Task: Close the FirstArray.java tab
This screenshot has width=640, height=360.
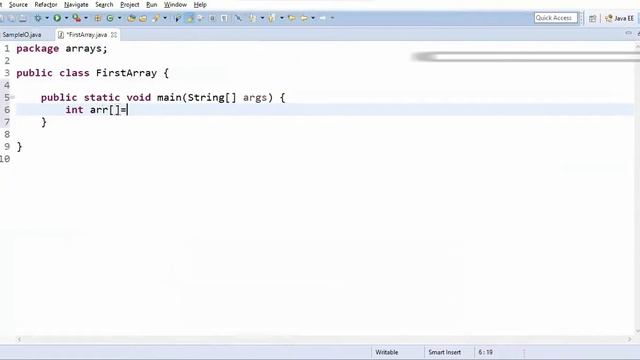Action: pos(114,35)
